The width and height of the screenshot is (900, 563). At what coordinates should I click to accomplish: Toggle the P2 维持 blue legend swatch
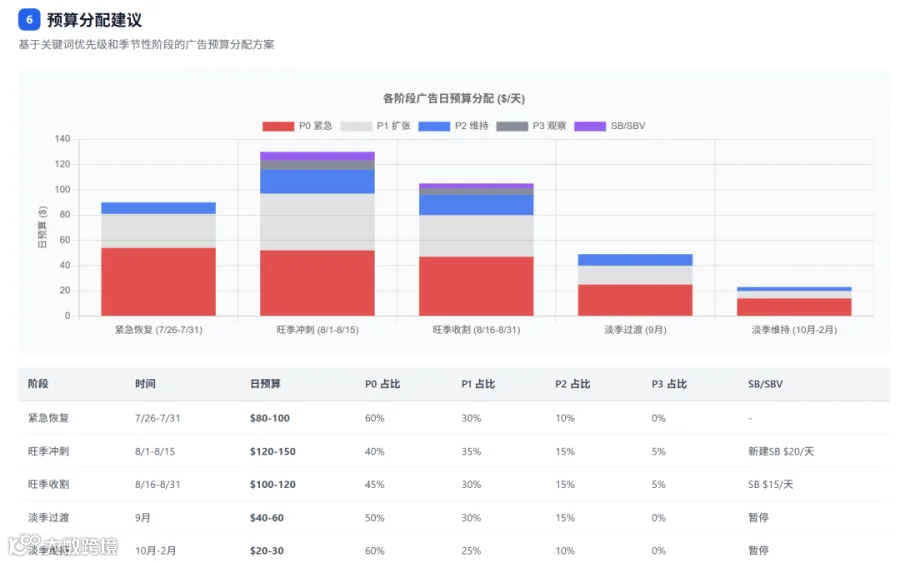(434, 126)
